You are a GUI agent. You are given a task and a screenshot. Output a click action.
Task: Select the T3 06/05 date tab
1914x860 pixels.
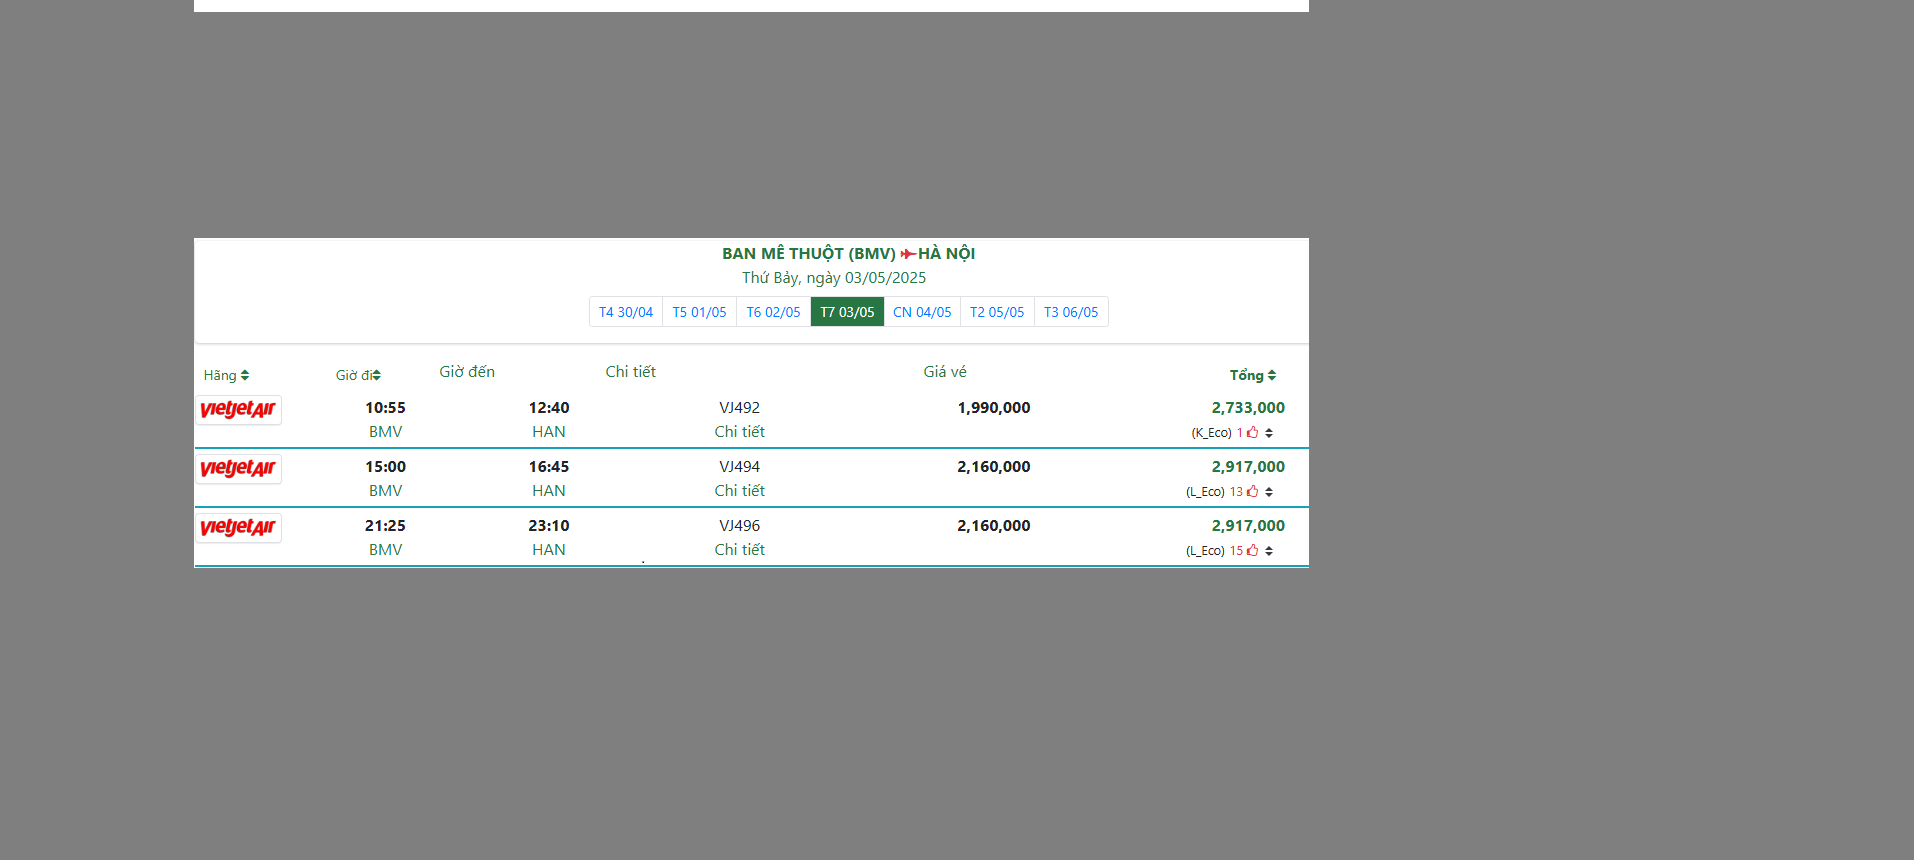(x=1071, y=313)
